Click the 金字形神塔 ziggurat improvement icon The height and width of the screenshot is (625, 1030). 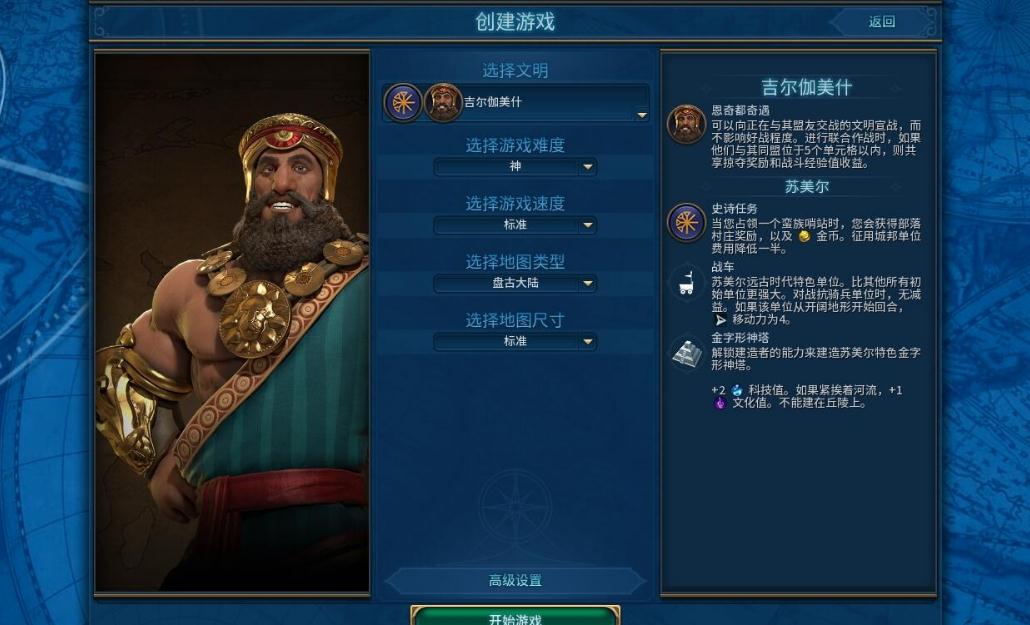(x=686, y=354)
